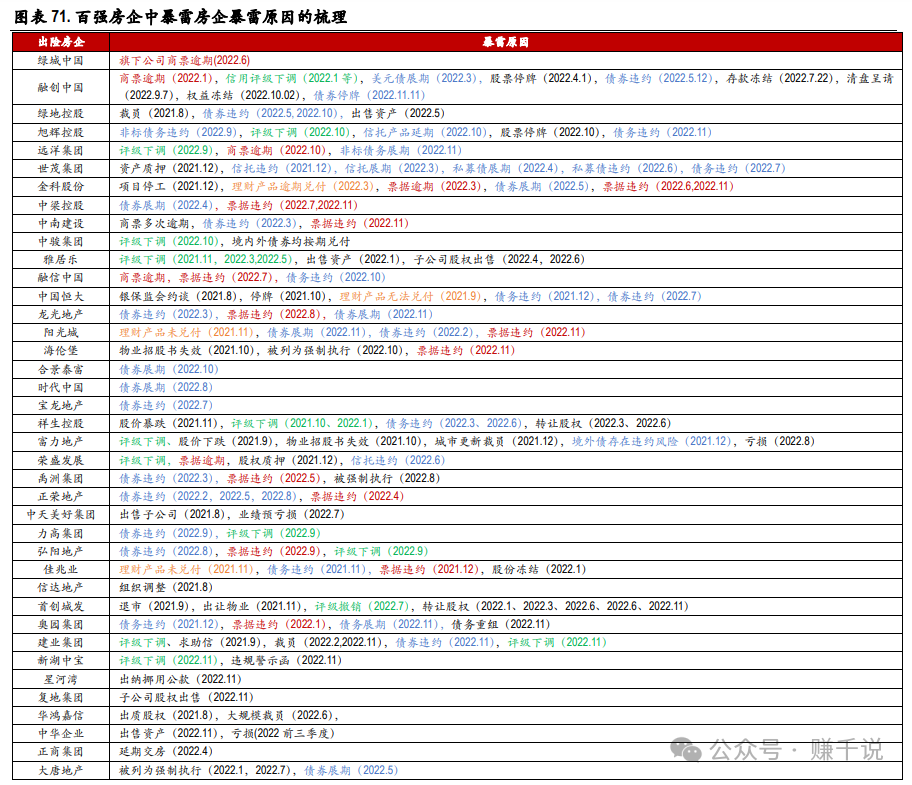The height and width of the screenshot is (785, 912).
Task: Click the 星河湾 company cell
Action: point(61,679)
